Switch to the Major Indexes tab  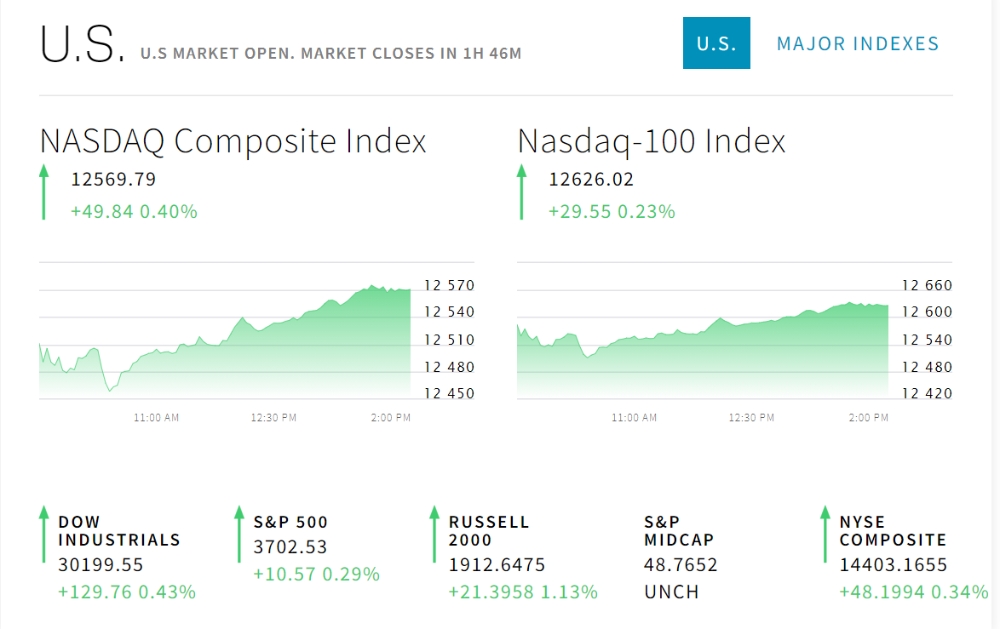pyautogui.click(x=857, y=44)
